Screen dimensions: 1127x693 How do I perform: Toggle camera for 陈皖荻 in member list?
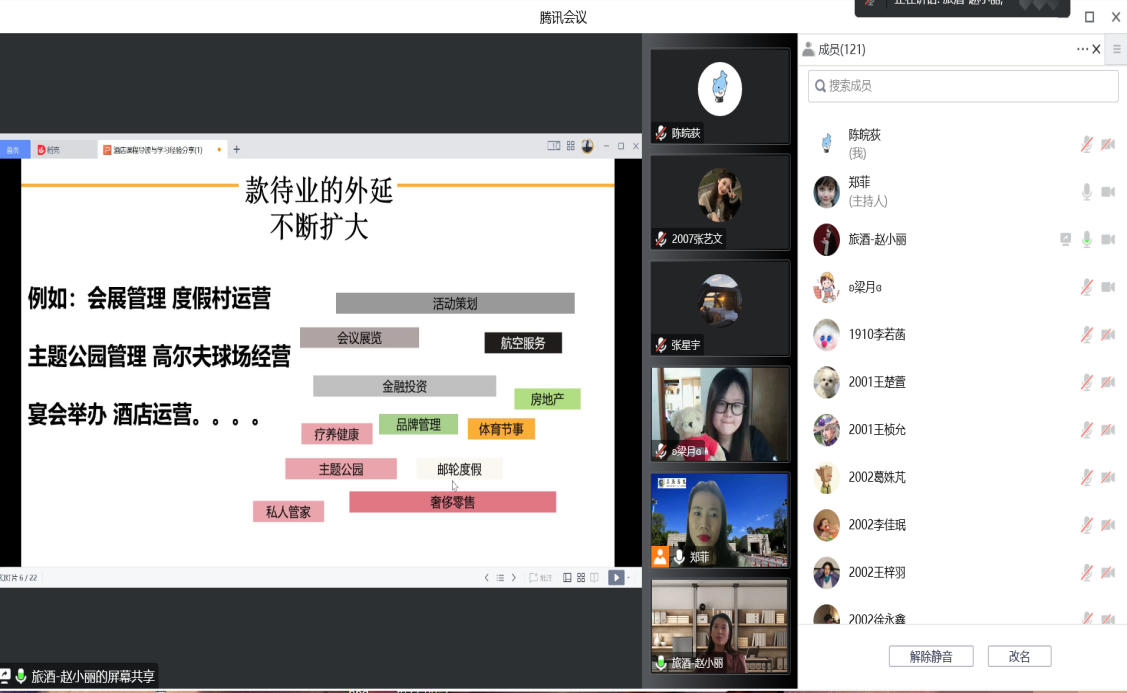click(x=1108, y=144)
